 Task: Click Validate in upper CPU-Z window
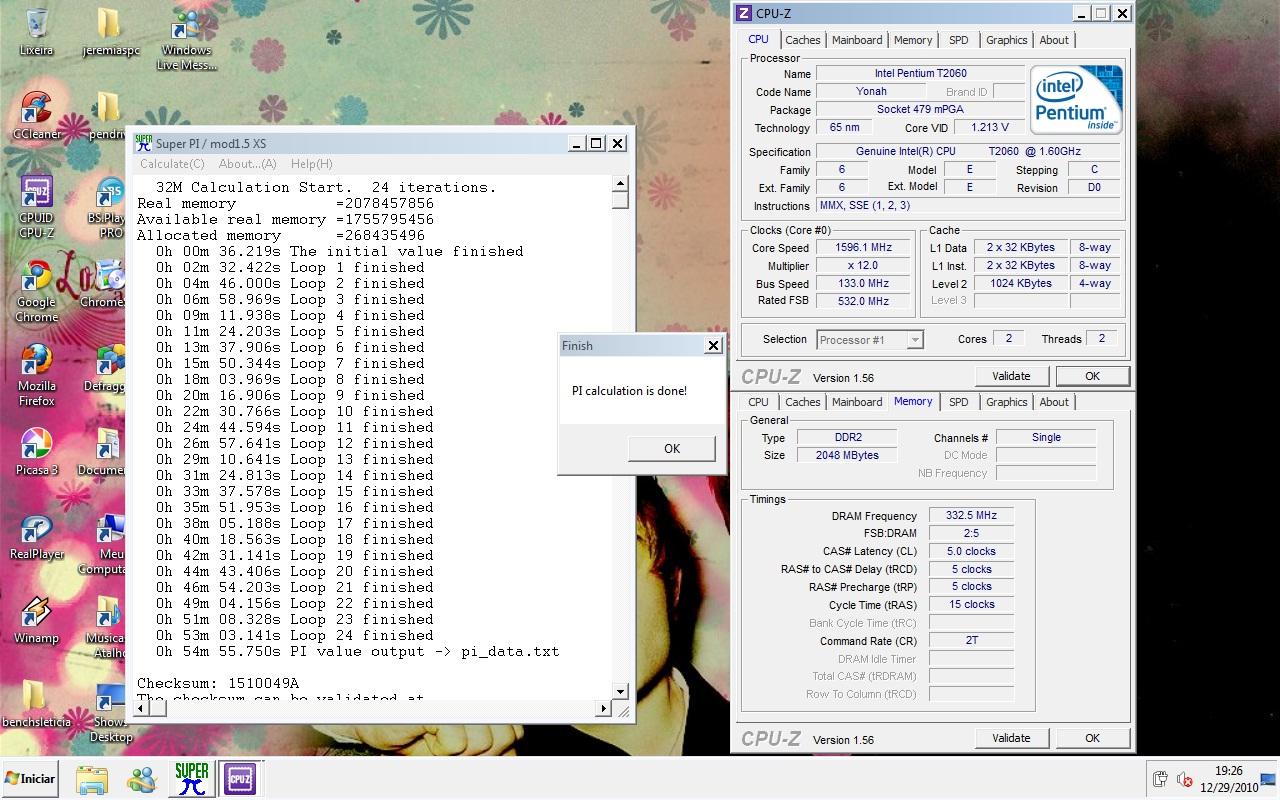tap(1011, 376)
